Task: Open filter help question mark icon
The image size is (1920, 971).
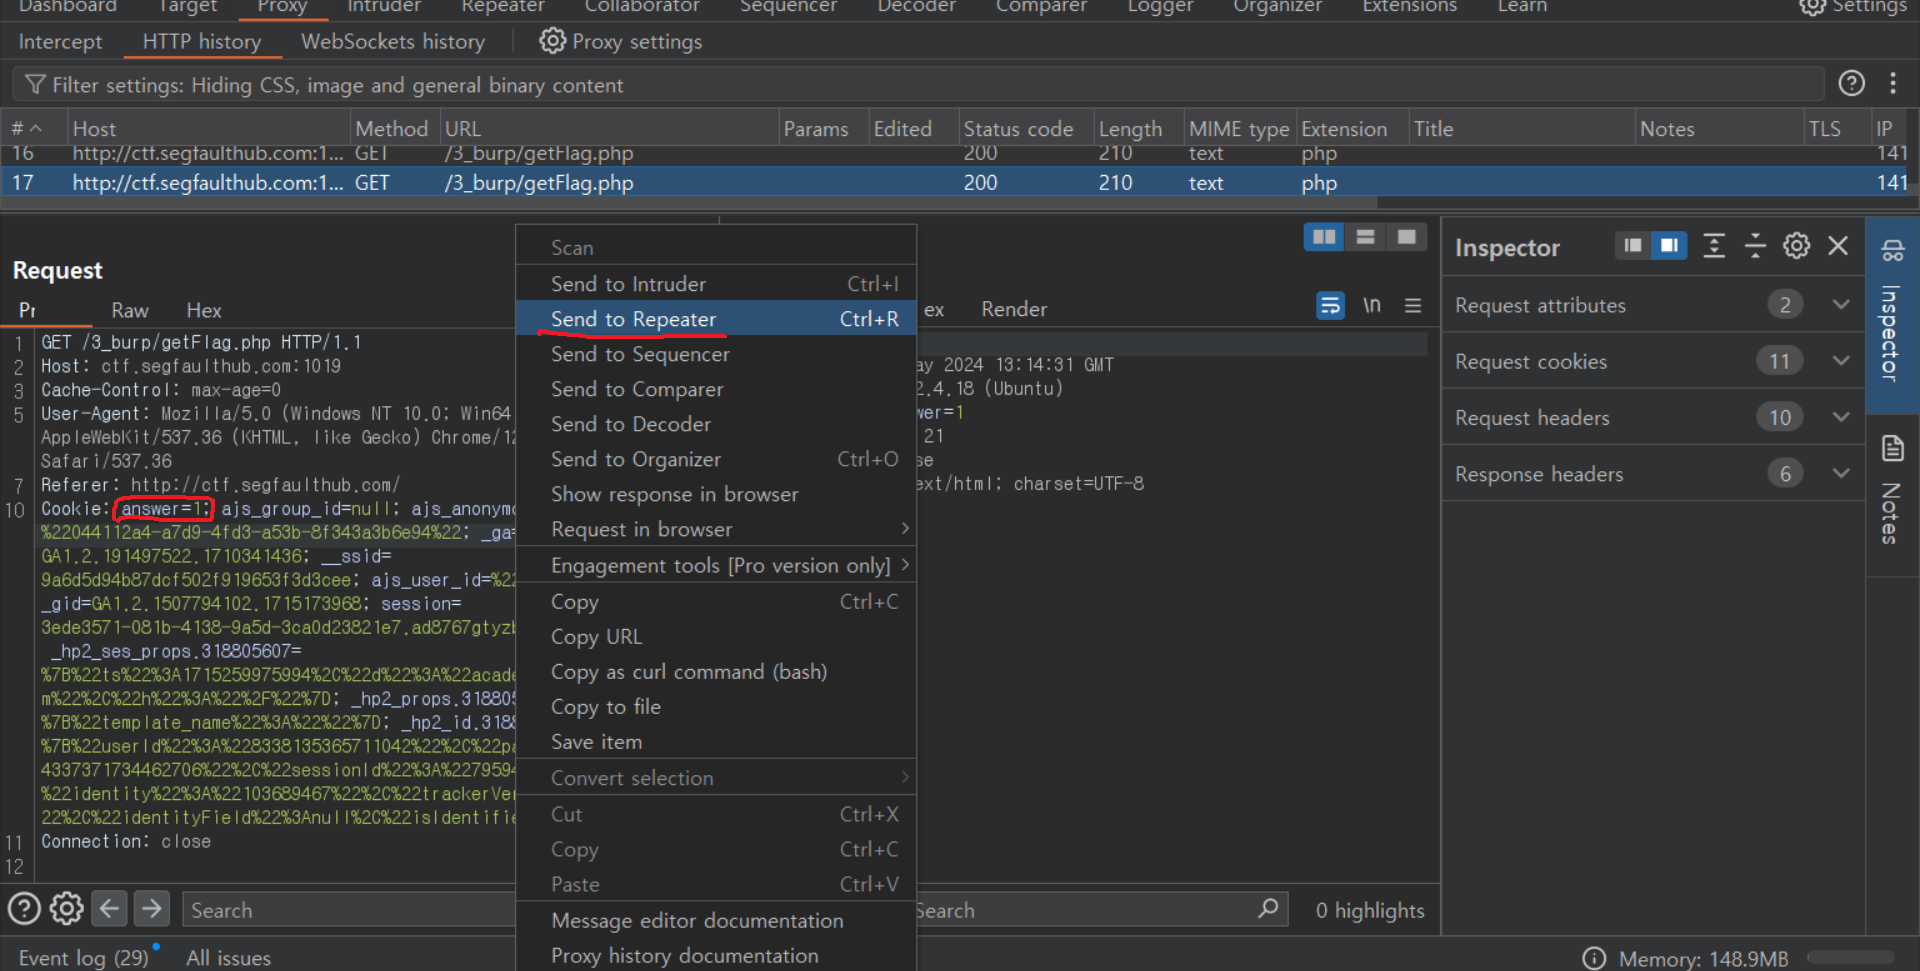Action: click(x=1851, y=83)
